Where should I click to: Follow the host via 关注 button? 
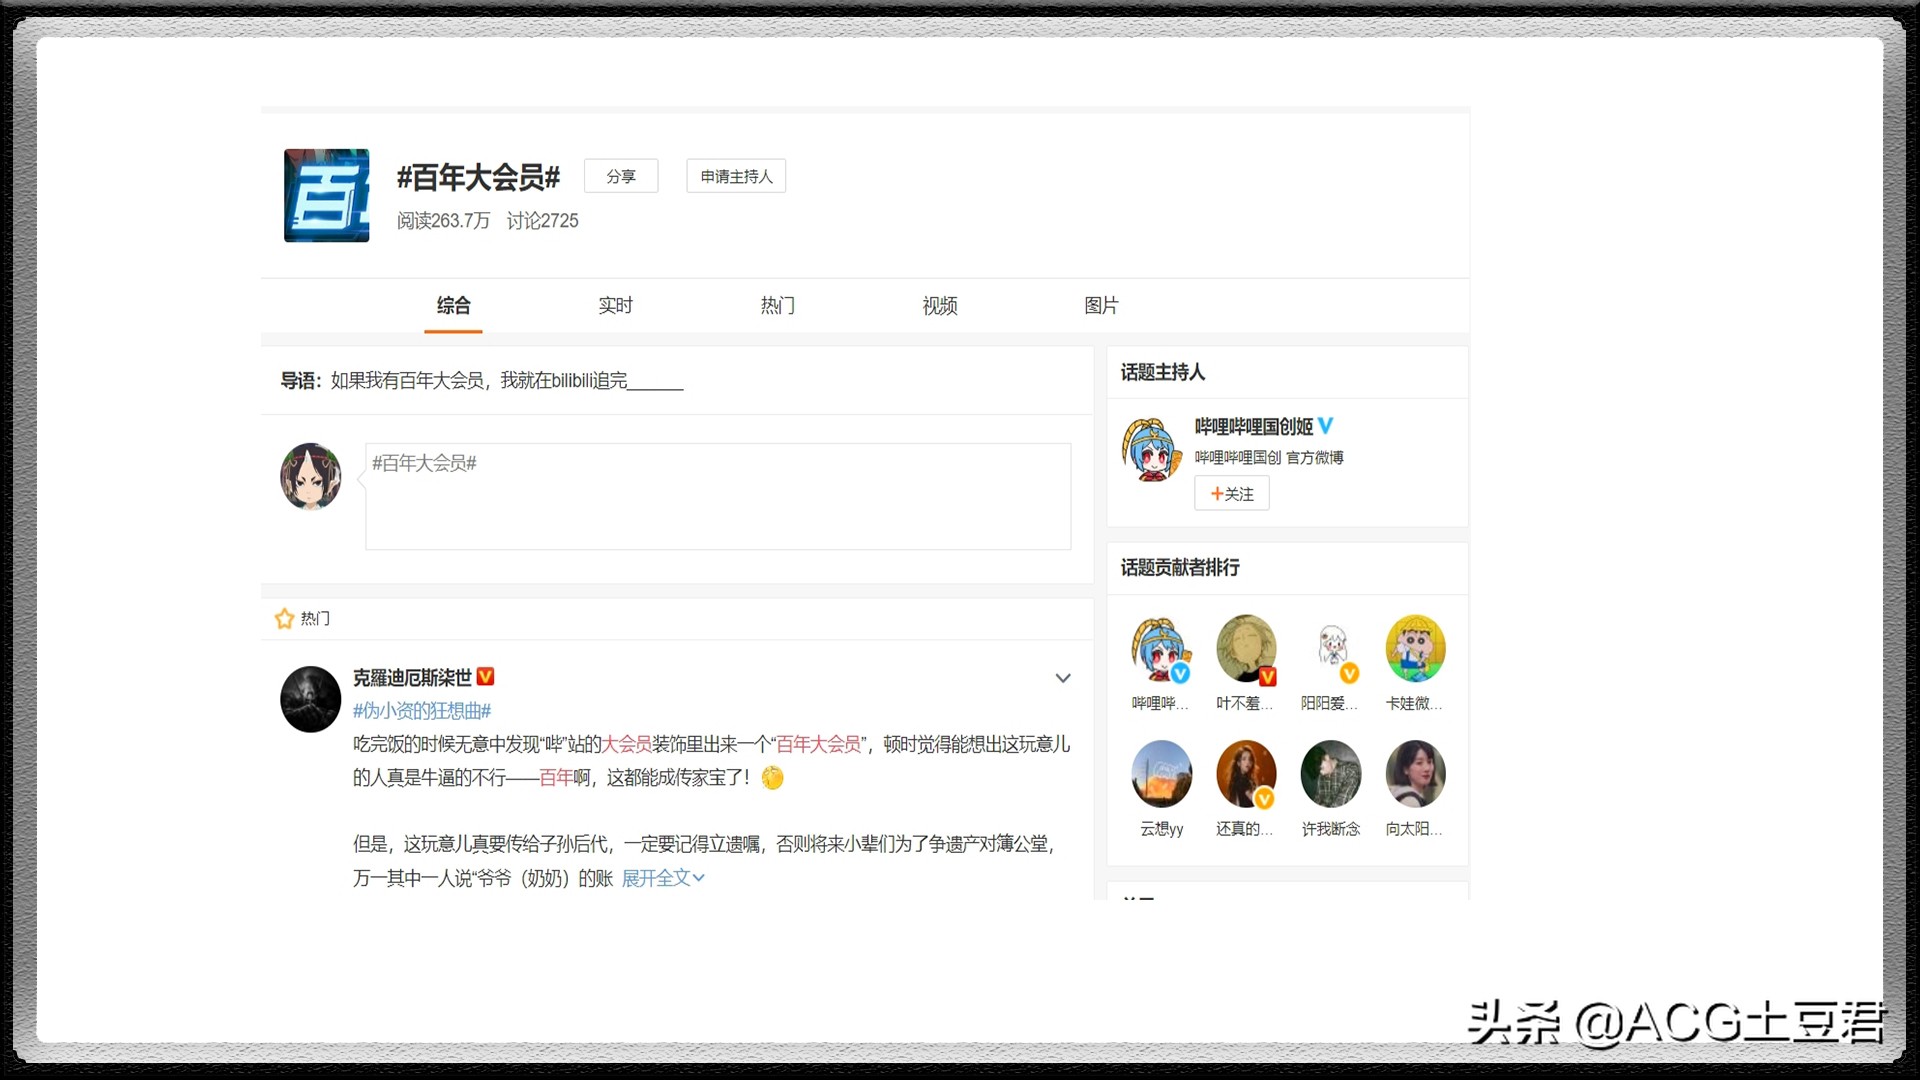pyautogui.click(x=1231, y=493)
